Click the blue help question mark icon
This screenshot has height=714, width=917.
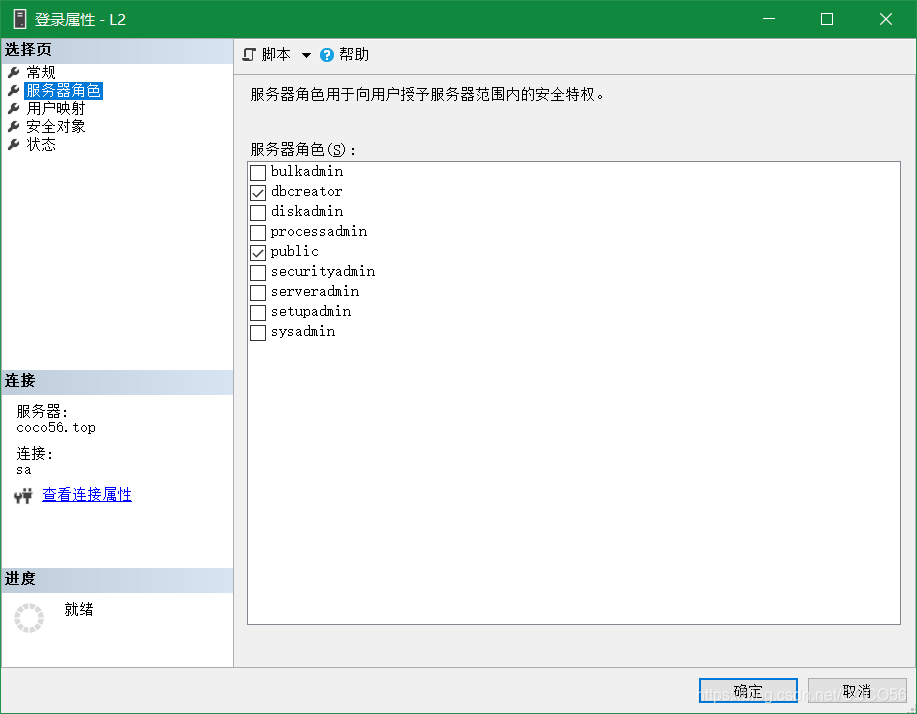click(x=327, y=55)
